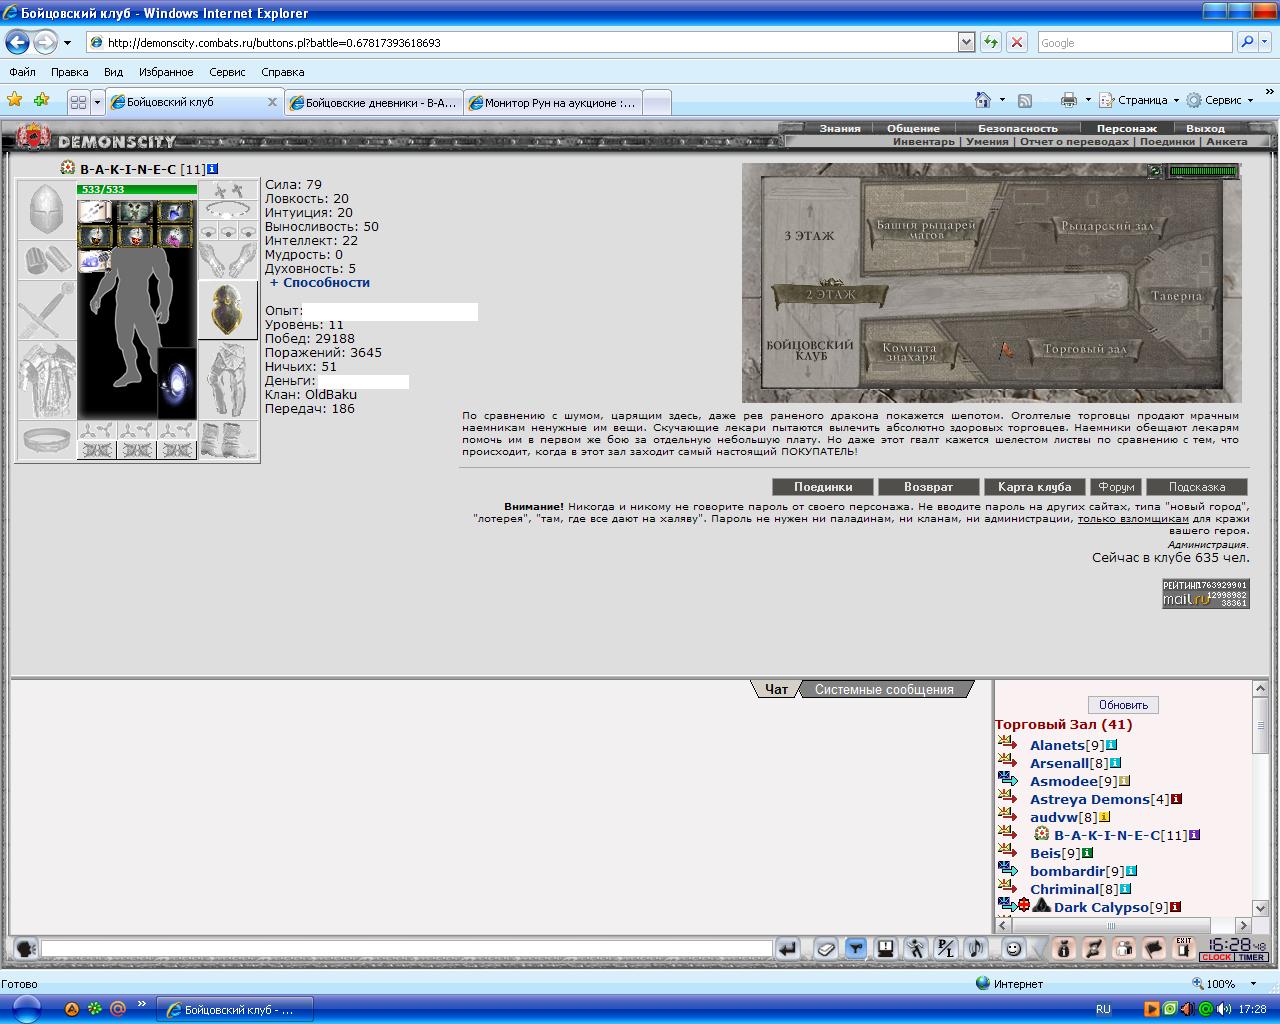1280x1024 pixels.
Task: Click the running figure icon in chat bar
Action: tap(915, 948)
